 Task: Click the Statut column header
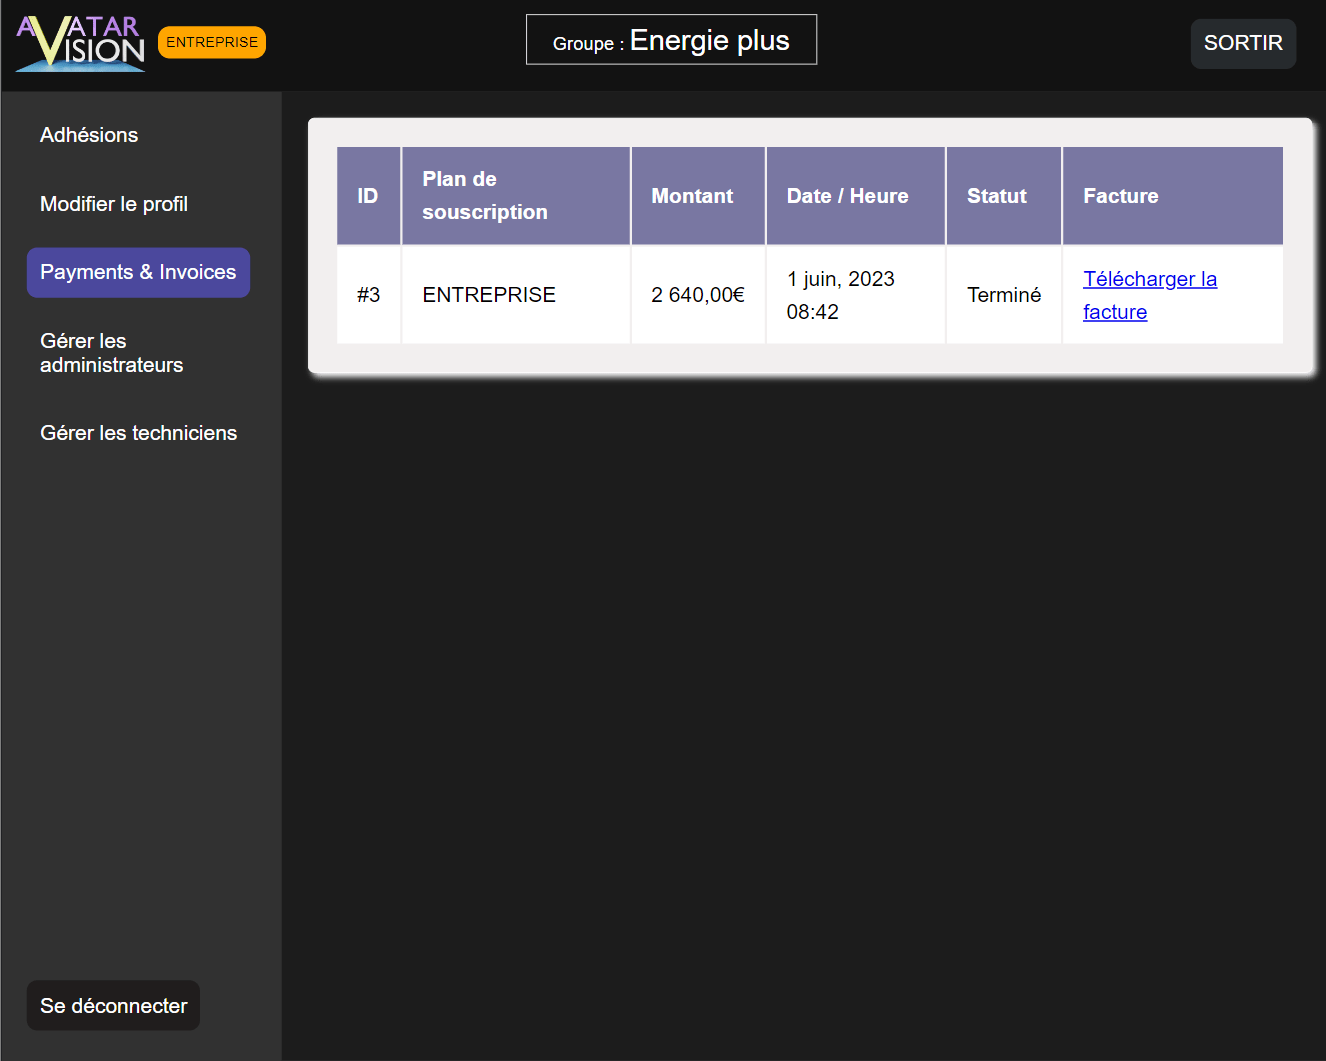click(1004, 196)
